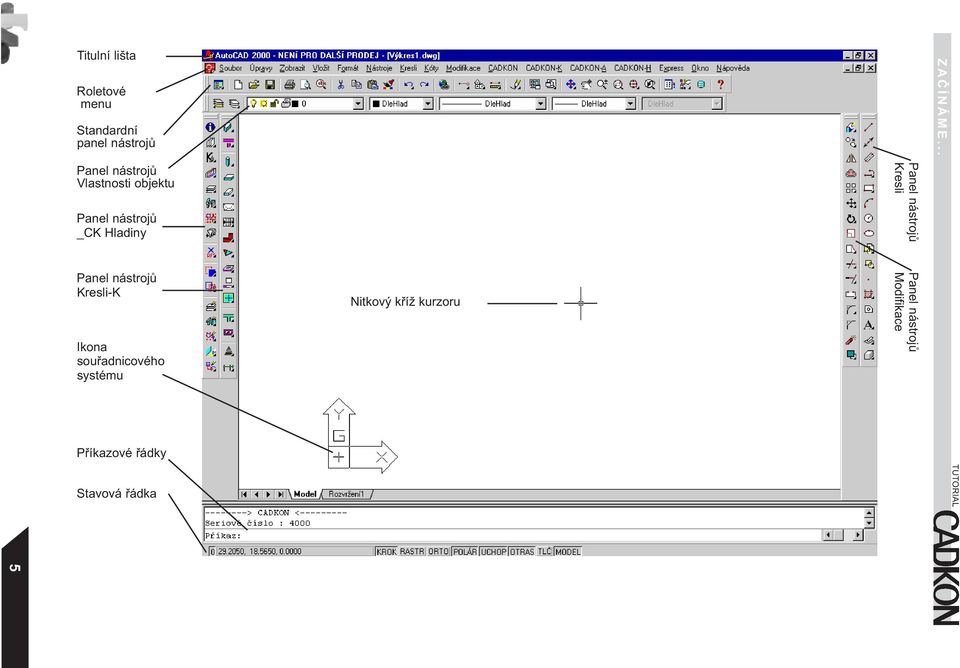Click the Cut scissors icon
This screenshot has height=668, width=960.
point(341,85)
